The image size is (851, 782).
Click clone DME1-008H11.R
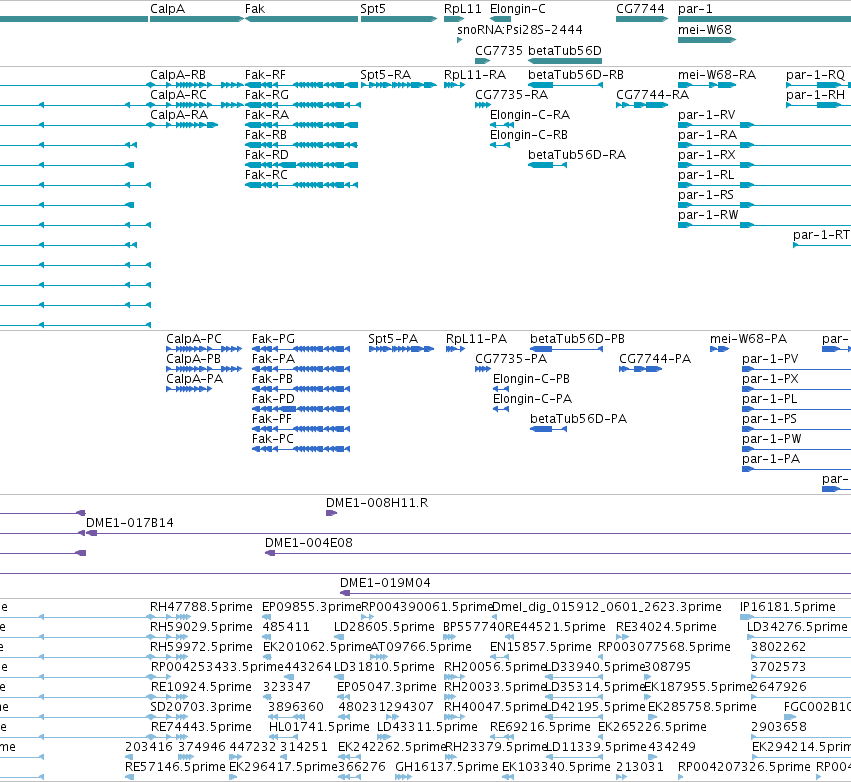coord(331,513)
